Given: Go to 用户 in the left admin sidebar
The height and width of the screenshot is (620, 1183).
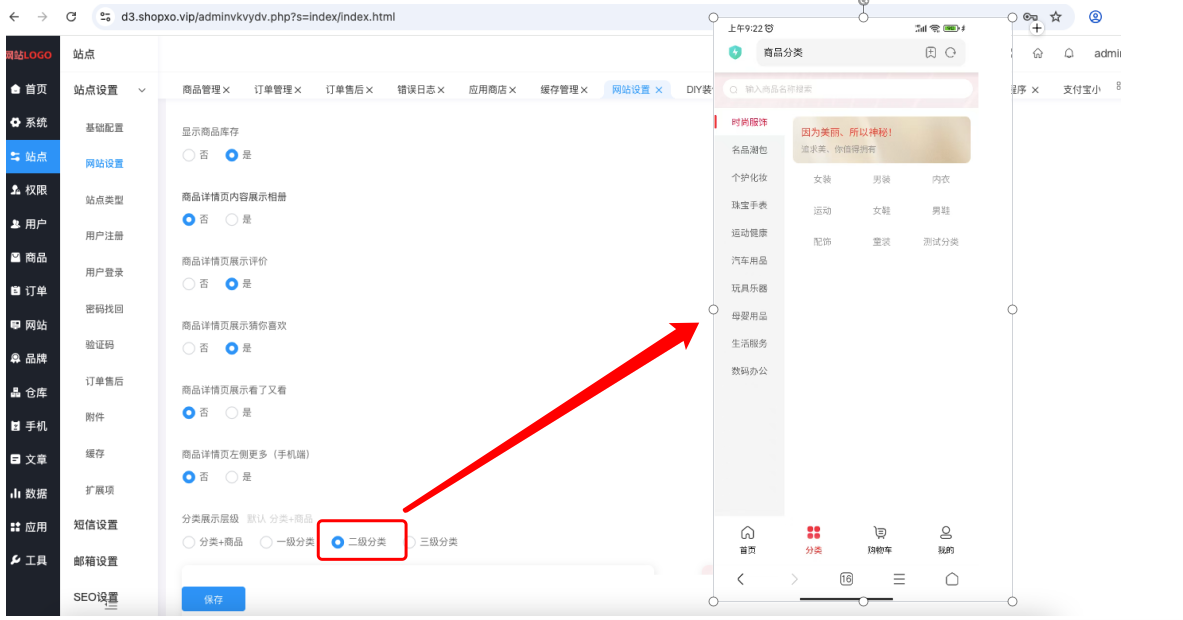Looking at the screenshot, I should (x=29, y=224).
